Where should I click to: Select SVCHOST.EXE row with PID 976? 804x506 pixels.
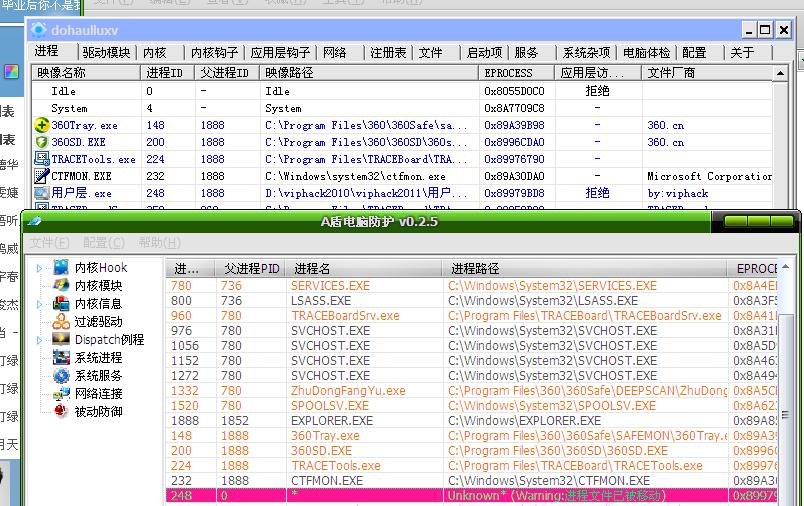[472, 331]
